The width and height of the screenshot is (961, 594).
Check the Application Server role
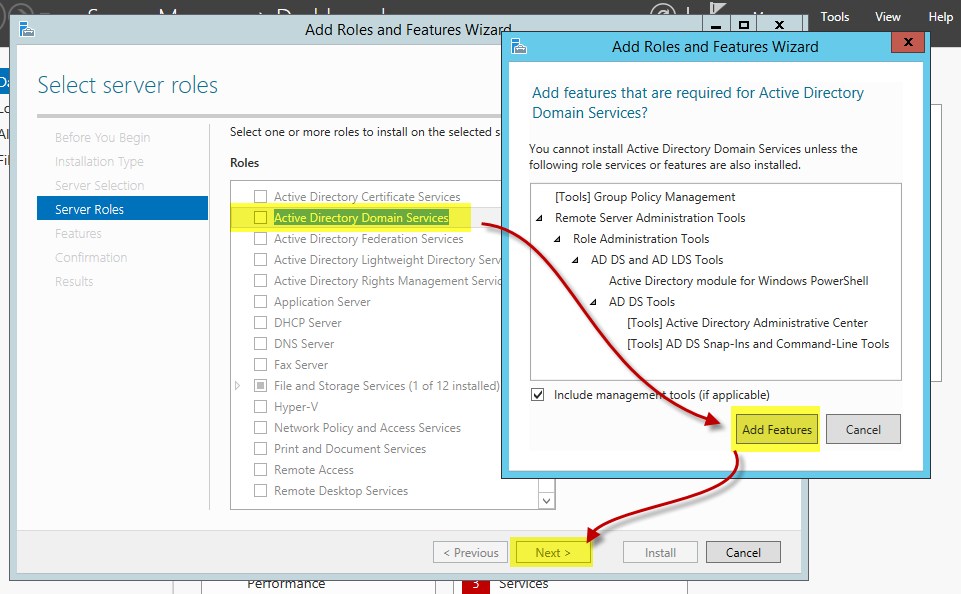[260, 302]
